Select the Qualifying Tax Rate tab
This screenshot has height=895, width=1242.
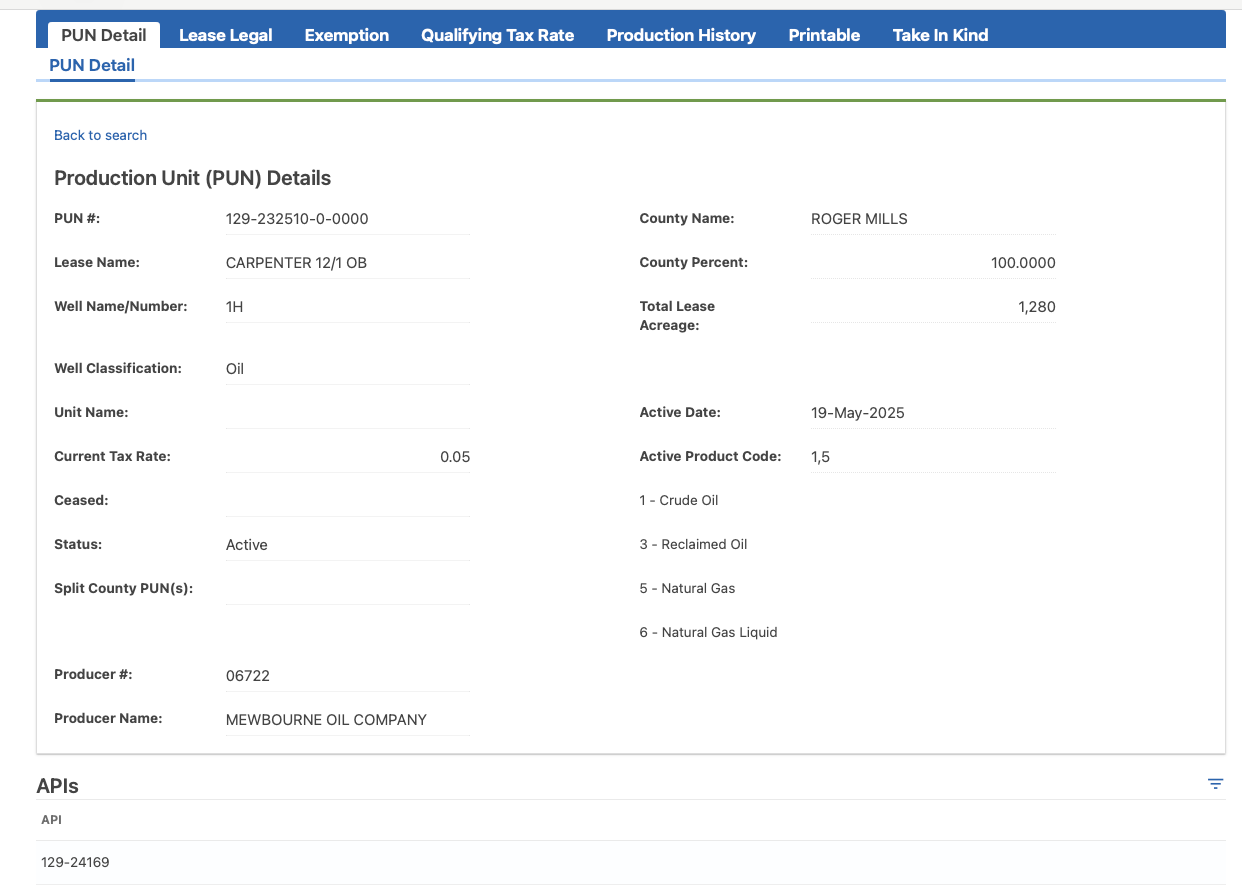[x=497, y=35]
